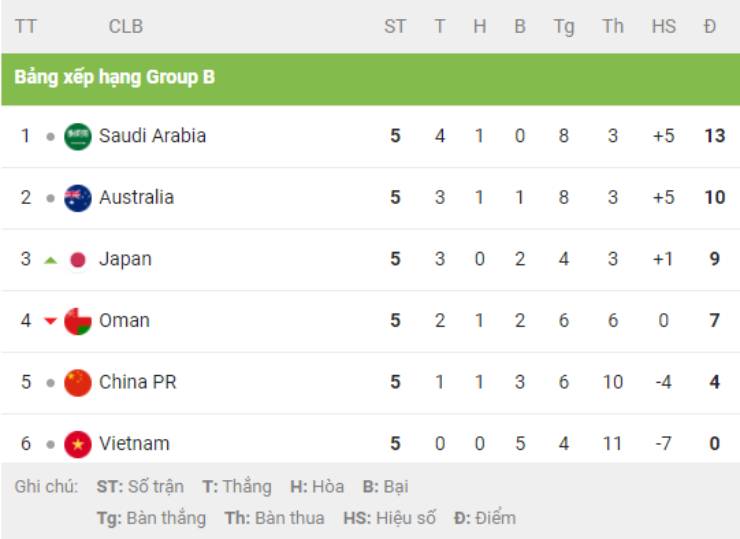Select the Bảng xếp hạng Group B header
The height and width of the screenshot is (539, 740).
coord(115,77)
